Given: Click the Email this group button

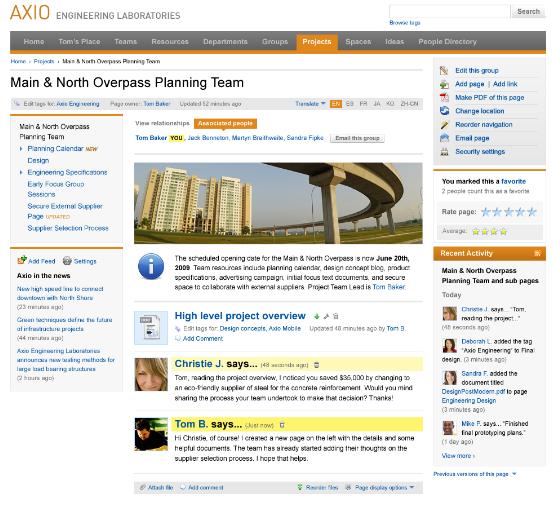Looking at the screenshot, I should pos(357,138).
